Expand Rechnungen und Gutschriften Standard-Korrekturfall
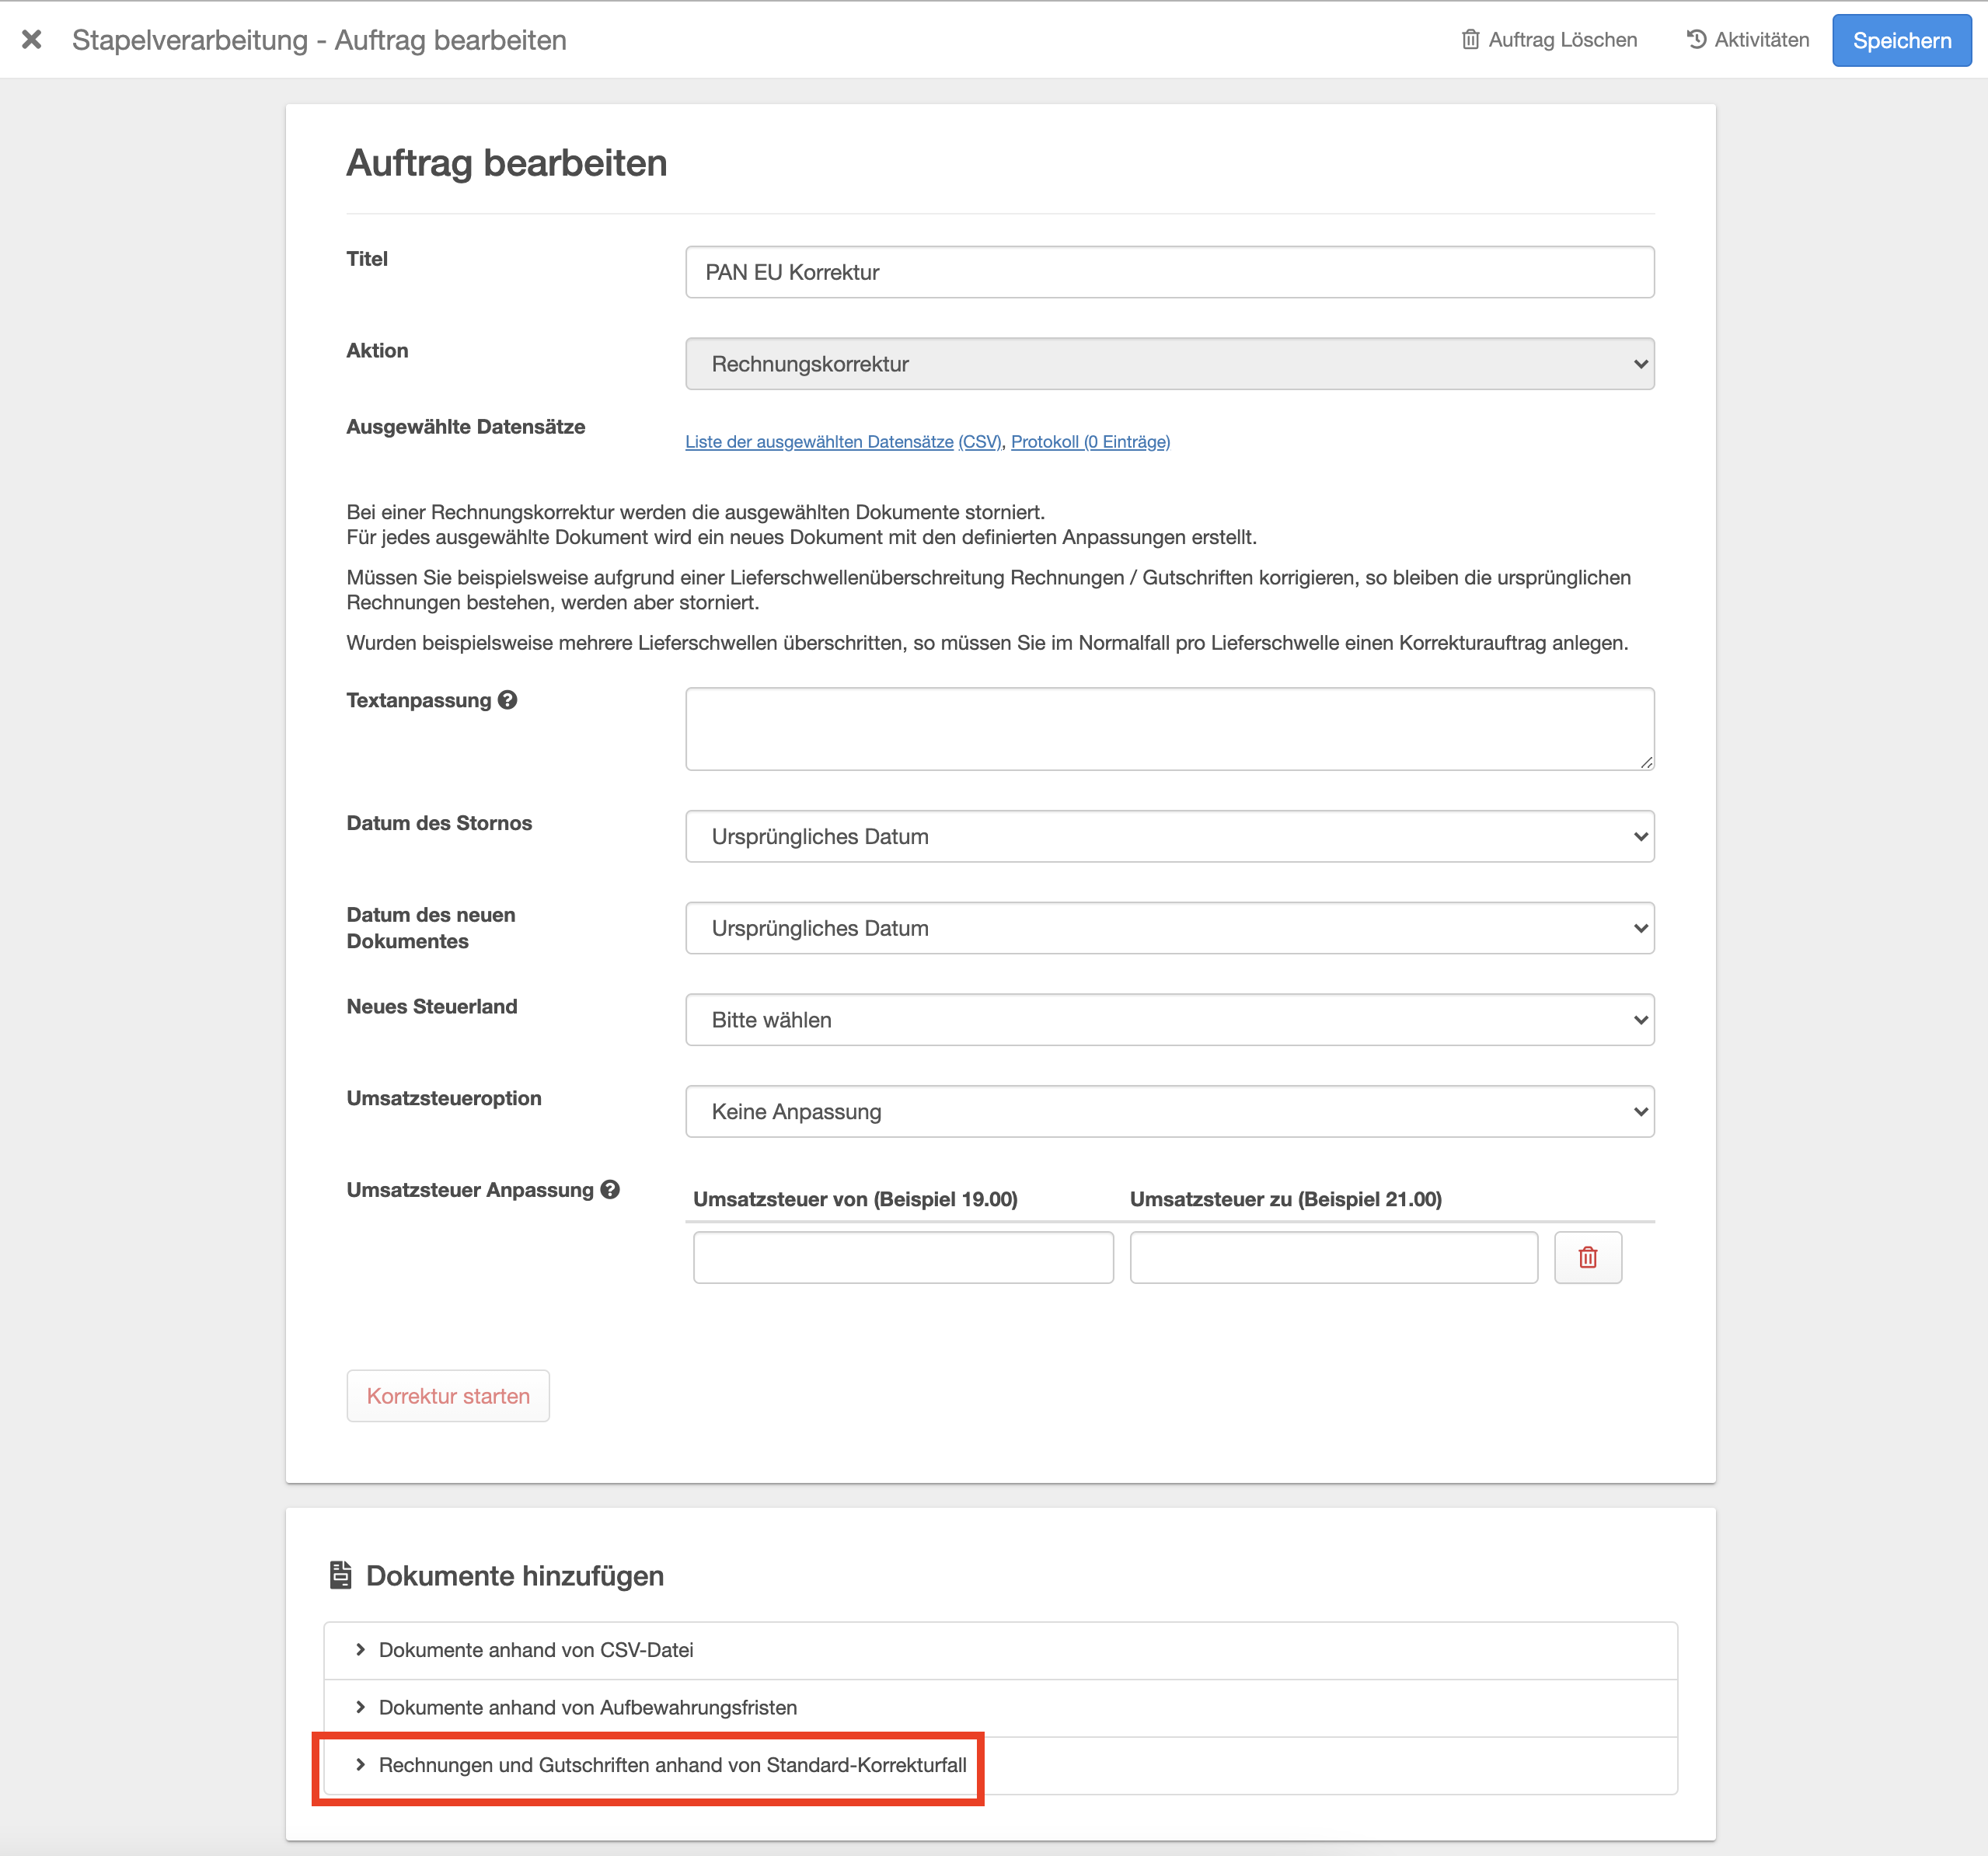 (672, 1765)
